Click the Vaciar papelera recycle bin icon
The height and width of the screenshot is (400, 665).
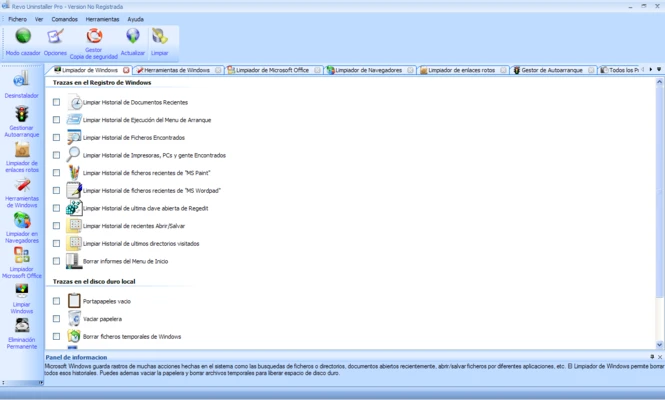(74, 319)
